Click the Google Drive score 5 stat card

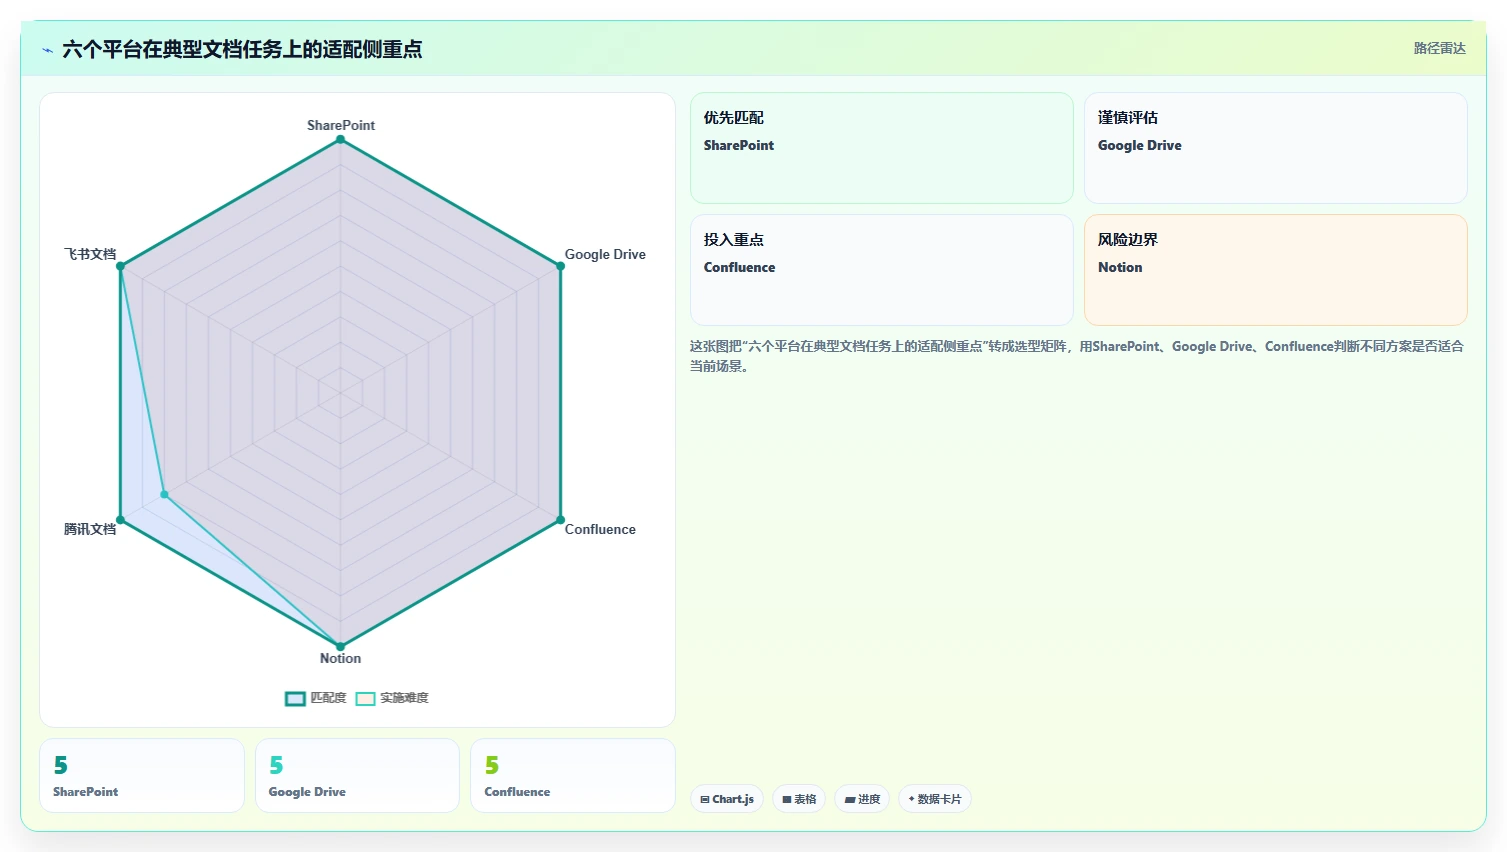click(x=357, y=776)
